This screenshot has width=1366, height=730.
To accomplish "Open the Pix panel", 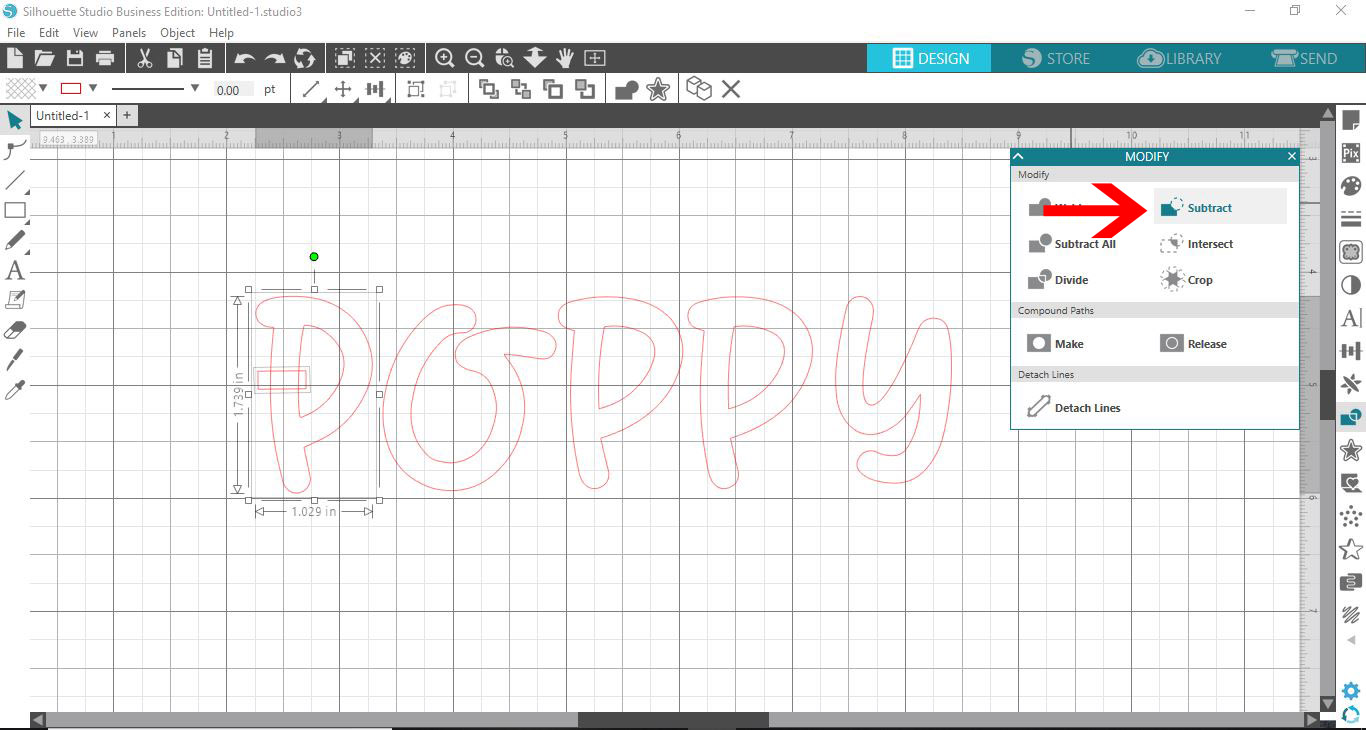I will pos(1351,154).
